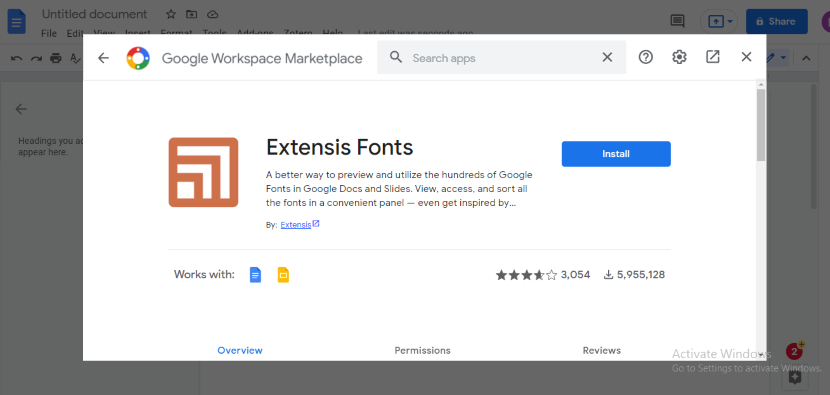
Task: Open the Share button in Docs
Action: click(x=777, y=22)
